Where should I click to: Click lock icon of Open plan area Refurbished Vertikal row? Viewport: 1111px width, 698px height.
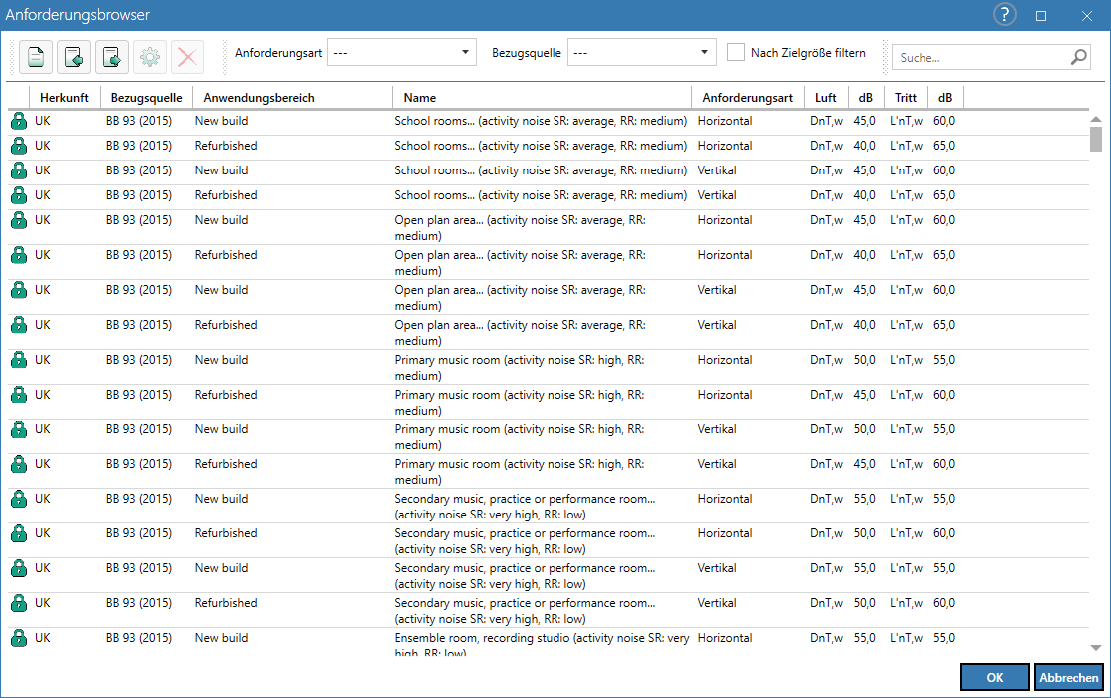(19, 325)
